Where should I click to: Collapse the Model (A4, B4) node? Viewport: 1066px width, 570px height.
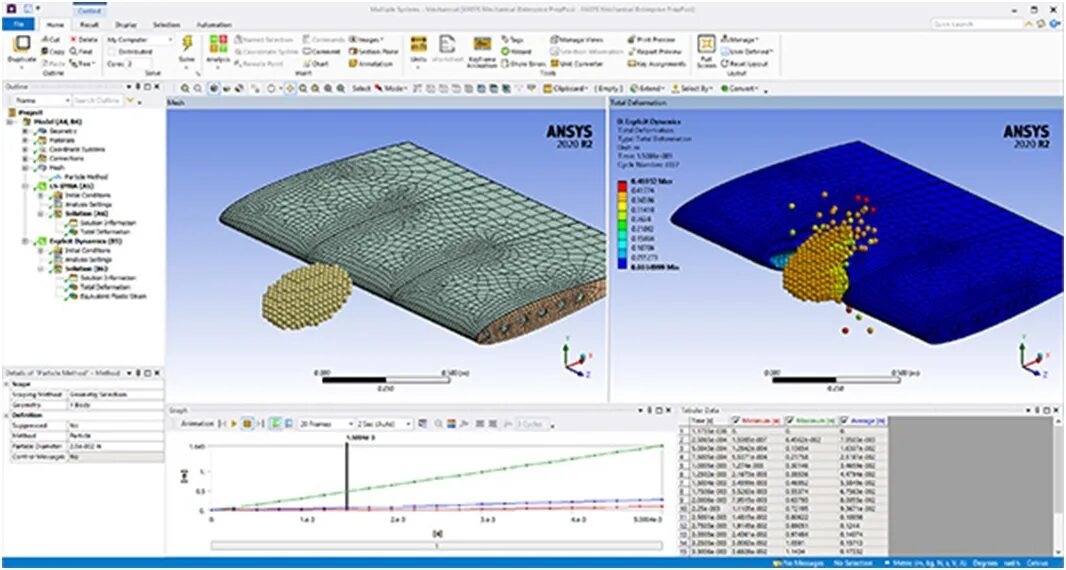[x=10, y=122]
